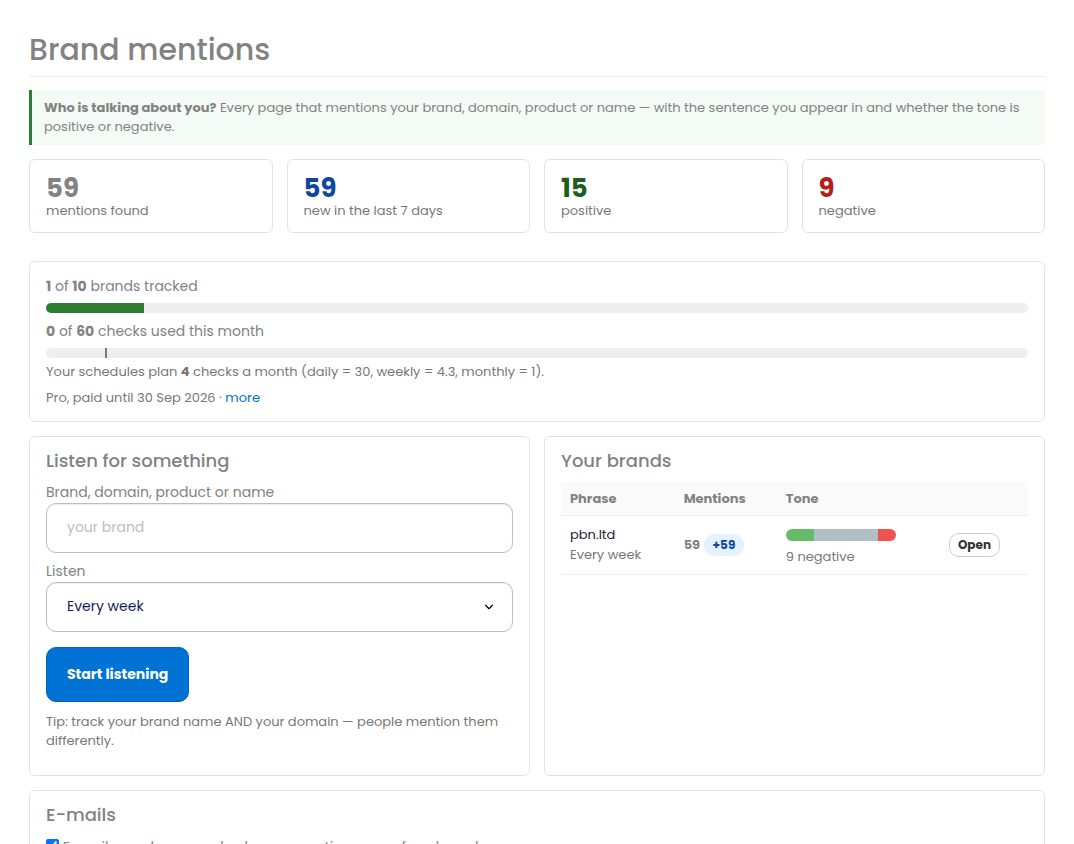Viewport: 1074px width, 844px height.
Task: Click the 9 negative label under tone bar
Action: [x=820, y=556]
